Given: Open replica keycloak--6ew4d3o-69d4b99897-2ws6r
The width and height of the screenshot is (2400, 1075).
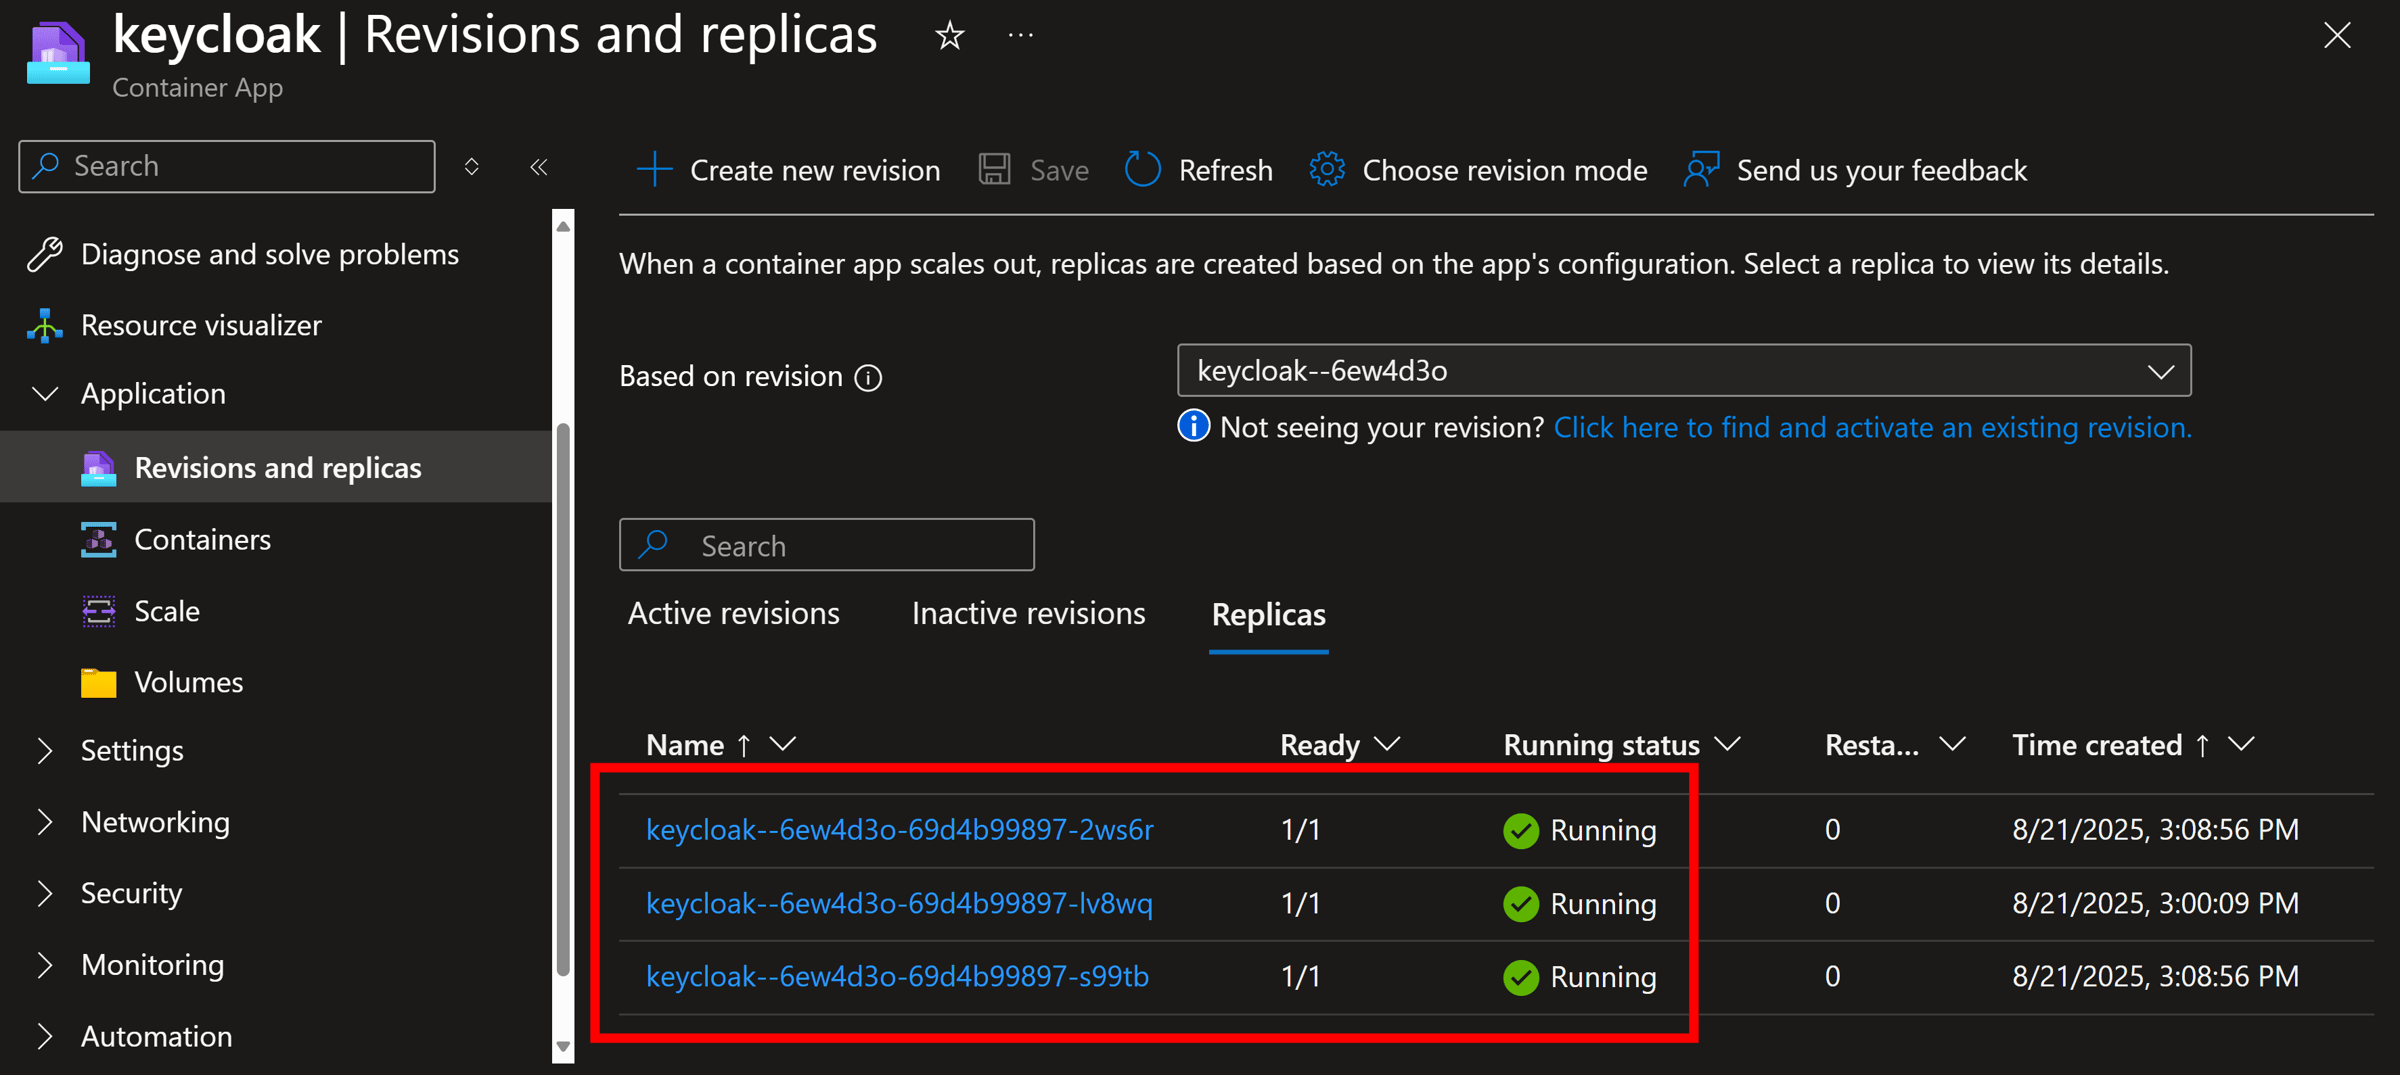Looking at the screenshot, I should [899, 830].
